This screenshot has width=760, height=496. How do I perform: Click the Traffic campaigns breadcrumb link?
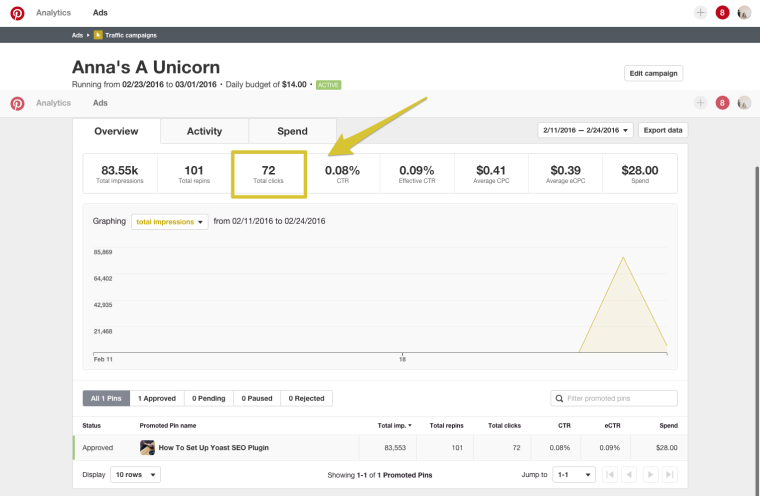pos(131,35)
